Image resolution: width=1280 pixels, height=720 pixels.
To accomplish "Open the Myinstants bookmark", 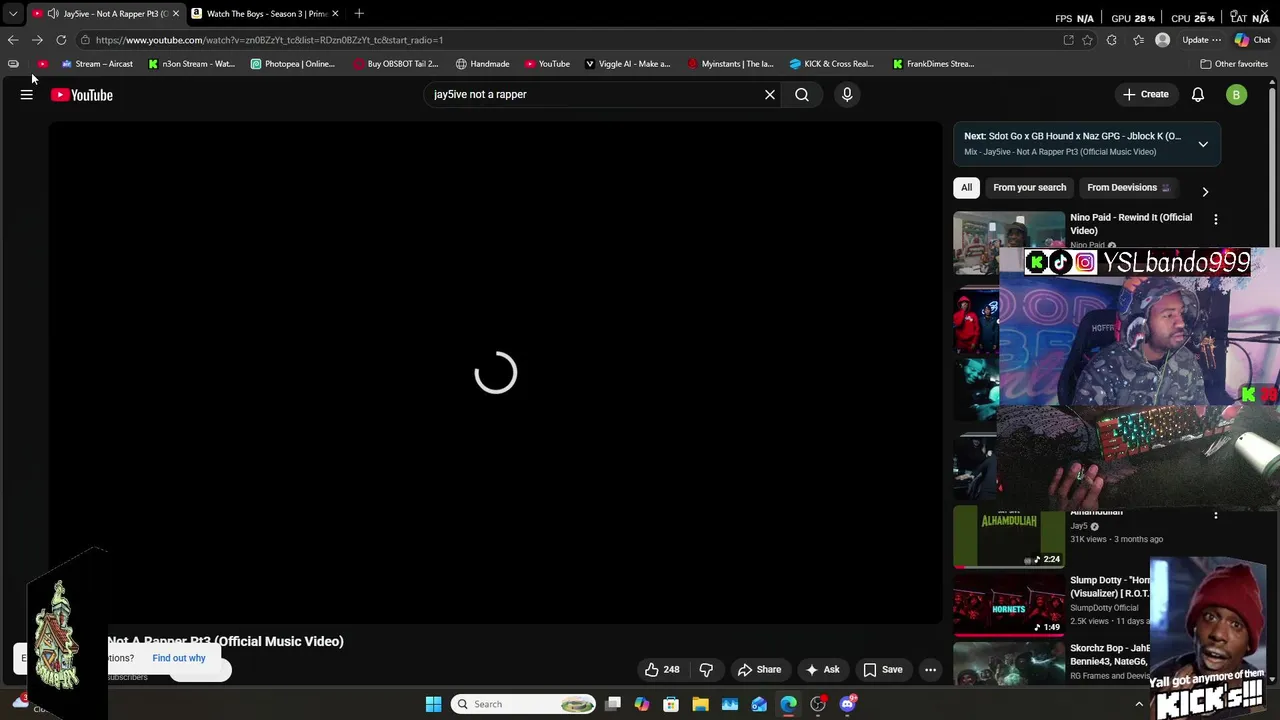I will point(730,64).
